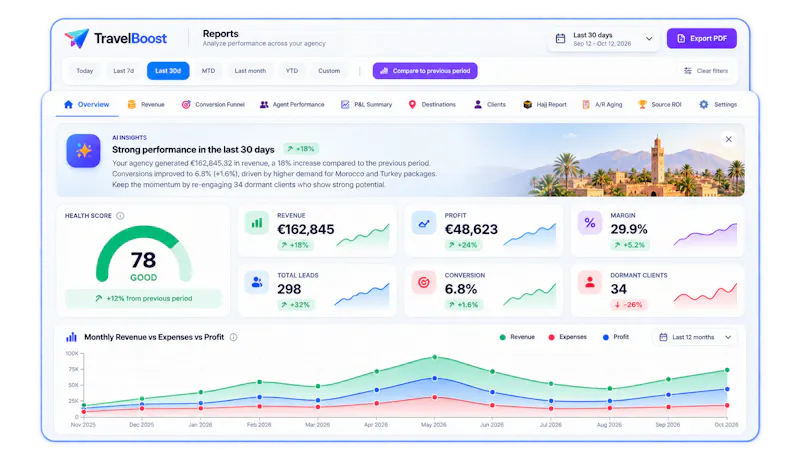Click the Dormant Clients -26% badge
This screenshot has height=450, width=800.
[629, 305]
